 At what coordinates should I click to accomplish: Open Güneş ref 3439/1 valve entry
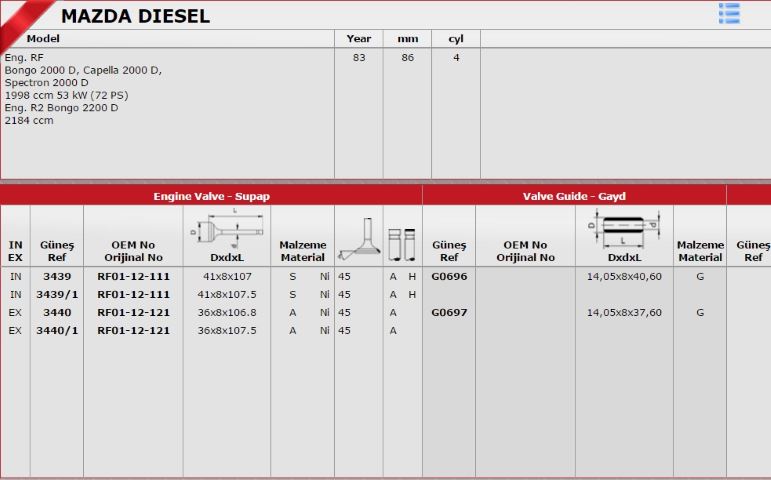coord(57,295)
